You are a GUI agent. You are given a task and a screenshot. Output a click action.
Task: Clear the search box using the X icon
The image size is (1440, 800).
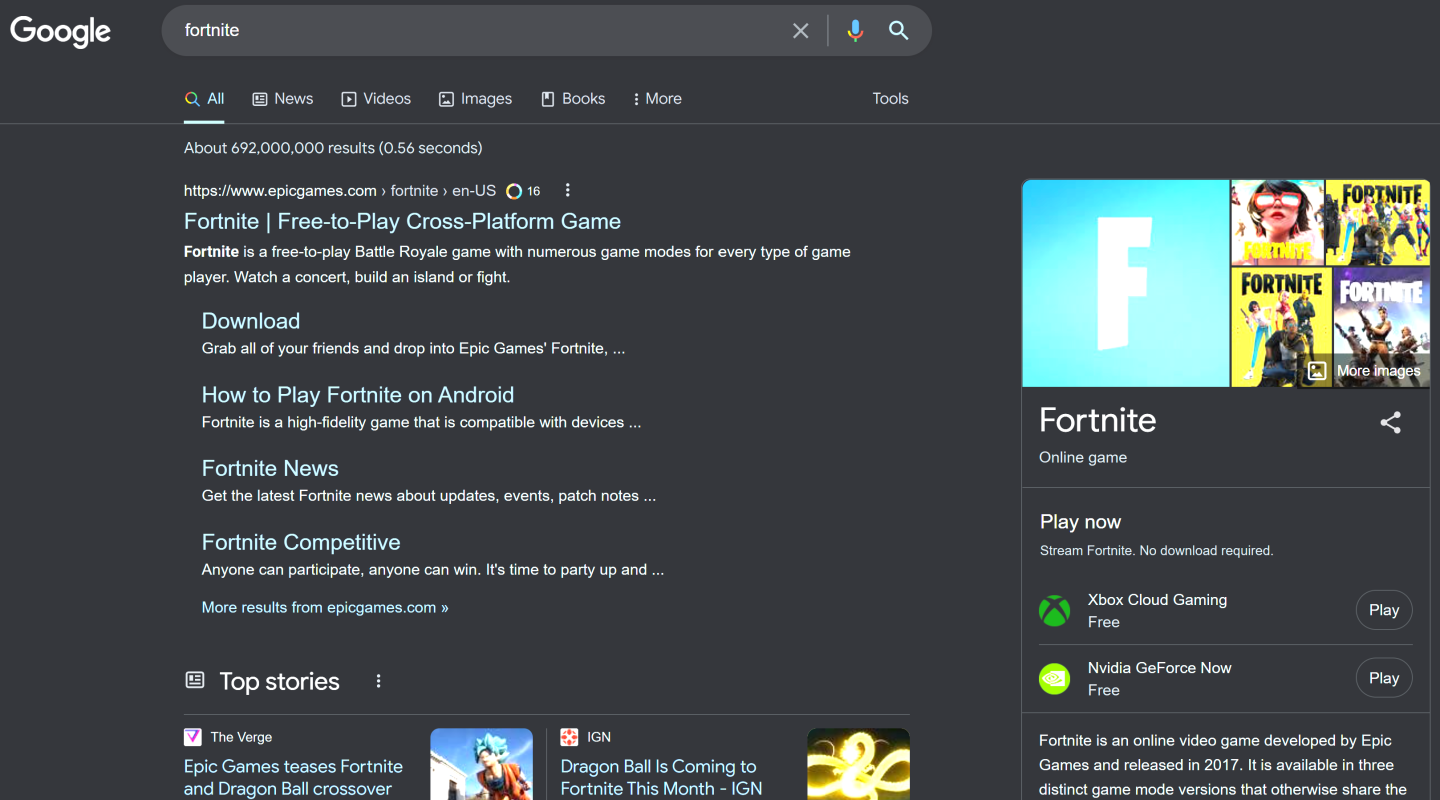[x=800, y=30]
